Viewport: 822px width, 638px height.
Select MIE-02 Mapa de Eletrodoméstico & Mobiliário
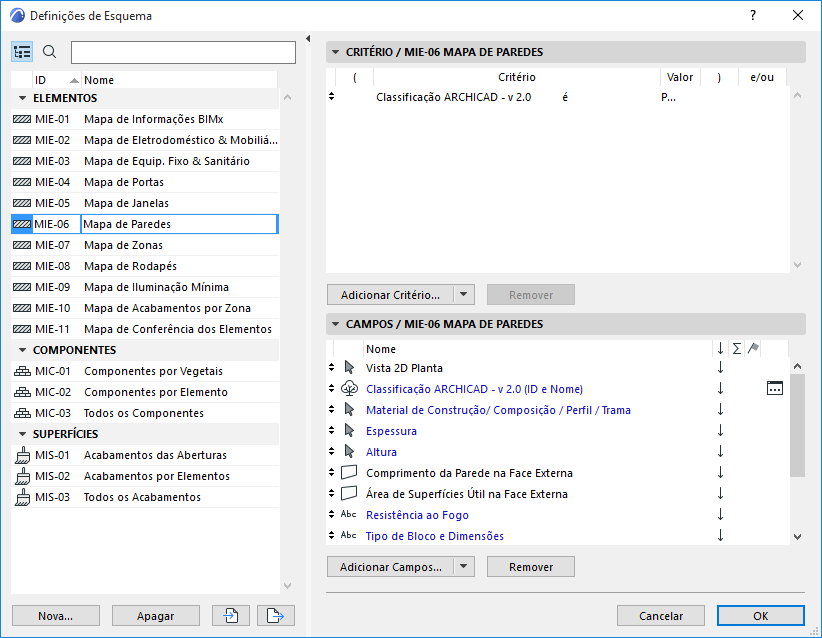pos(145,140)
